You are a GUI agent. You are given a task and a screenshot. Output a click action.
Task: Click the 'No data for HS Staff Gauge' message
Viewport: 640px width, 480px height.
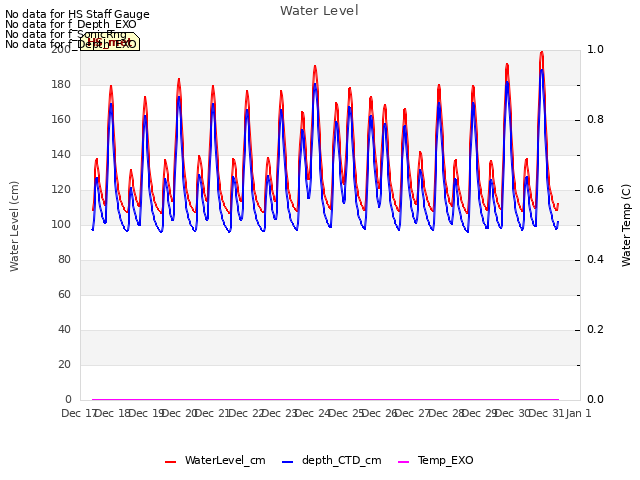(77, 14)
